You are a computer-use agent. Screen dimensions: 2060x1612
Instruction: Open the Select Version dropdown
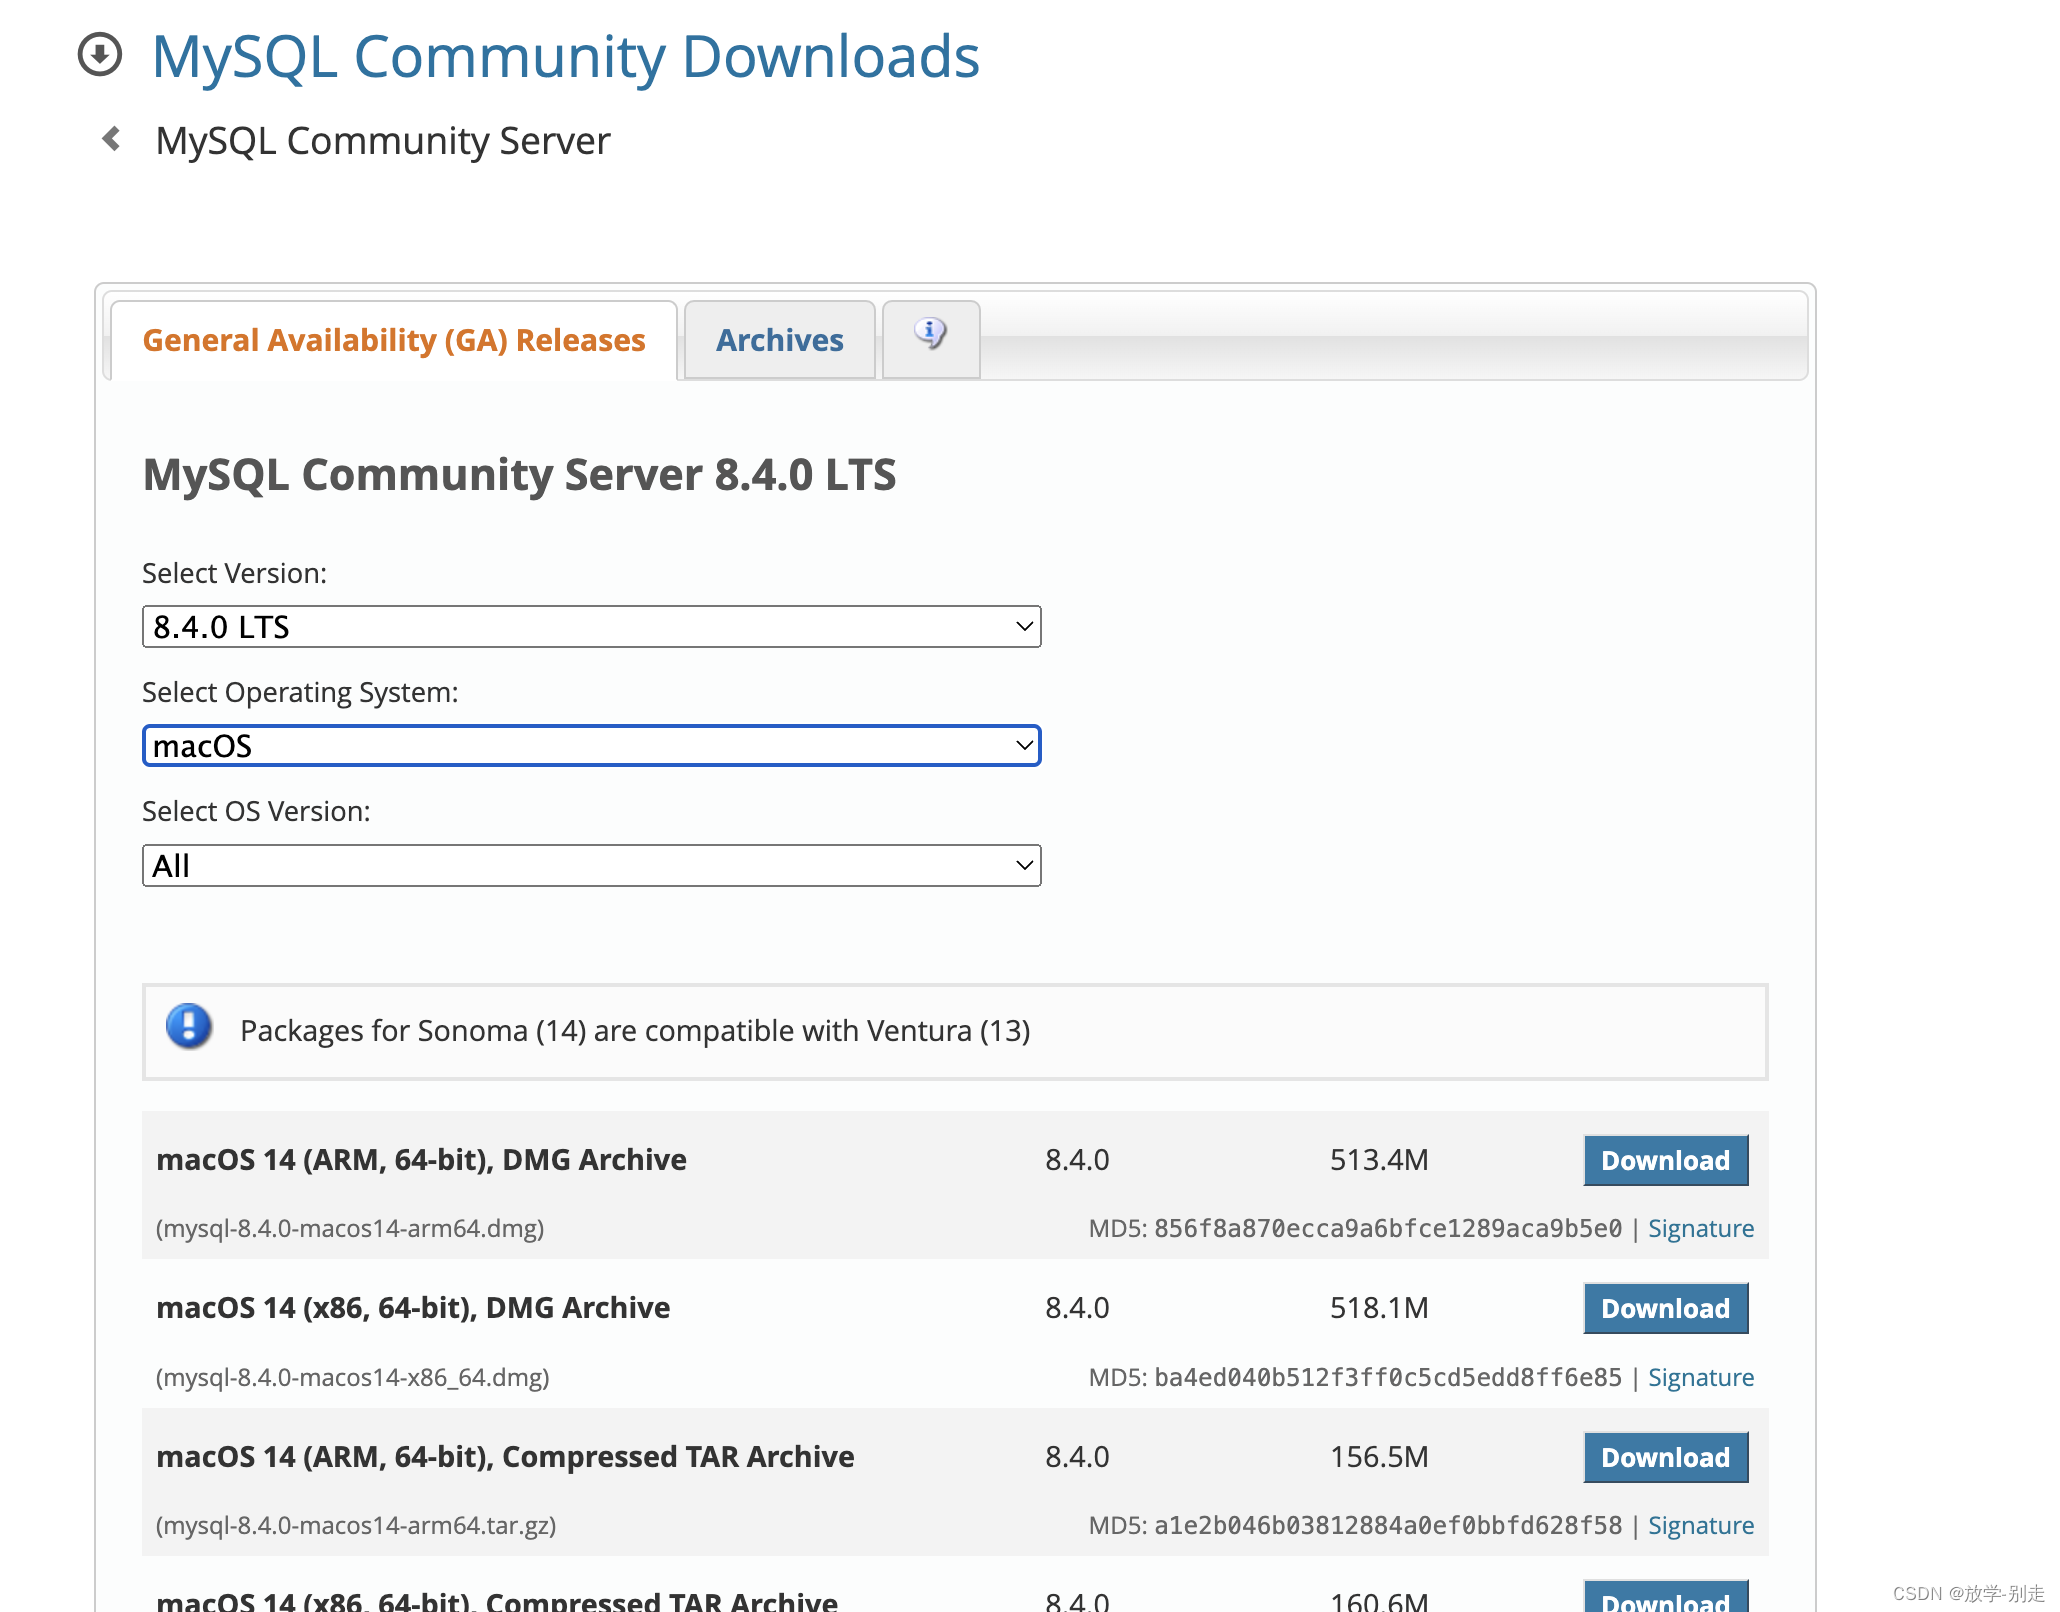591,627
